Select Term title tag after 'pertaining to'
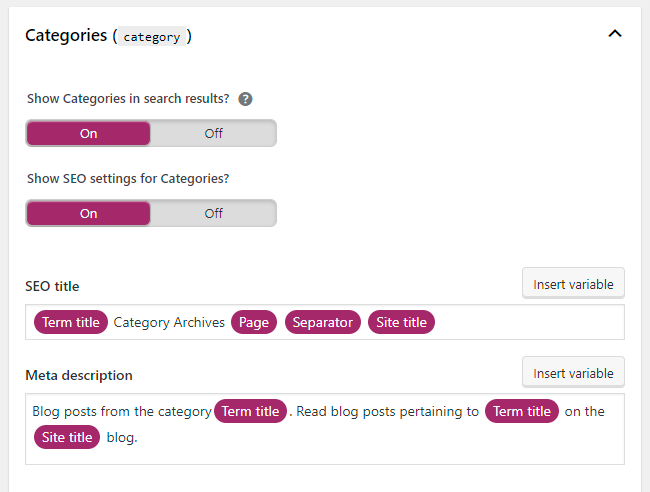Viewport: 650px width, 492px height. tap(522, 411)
